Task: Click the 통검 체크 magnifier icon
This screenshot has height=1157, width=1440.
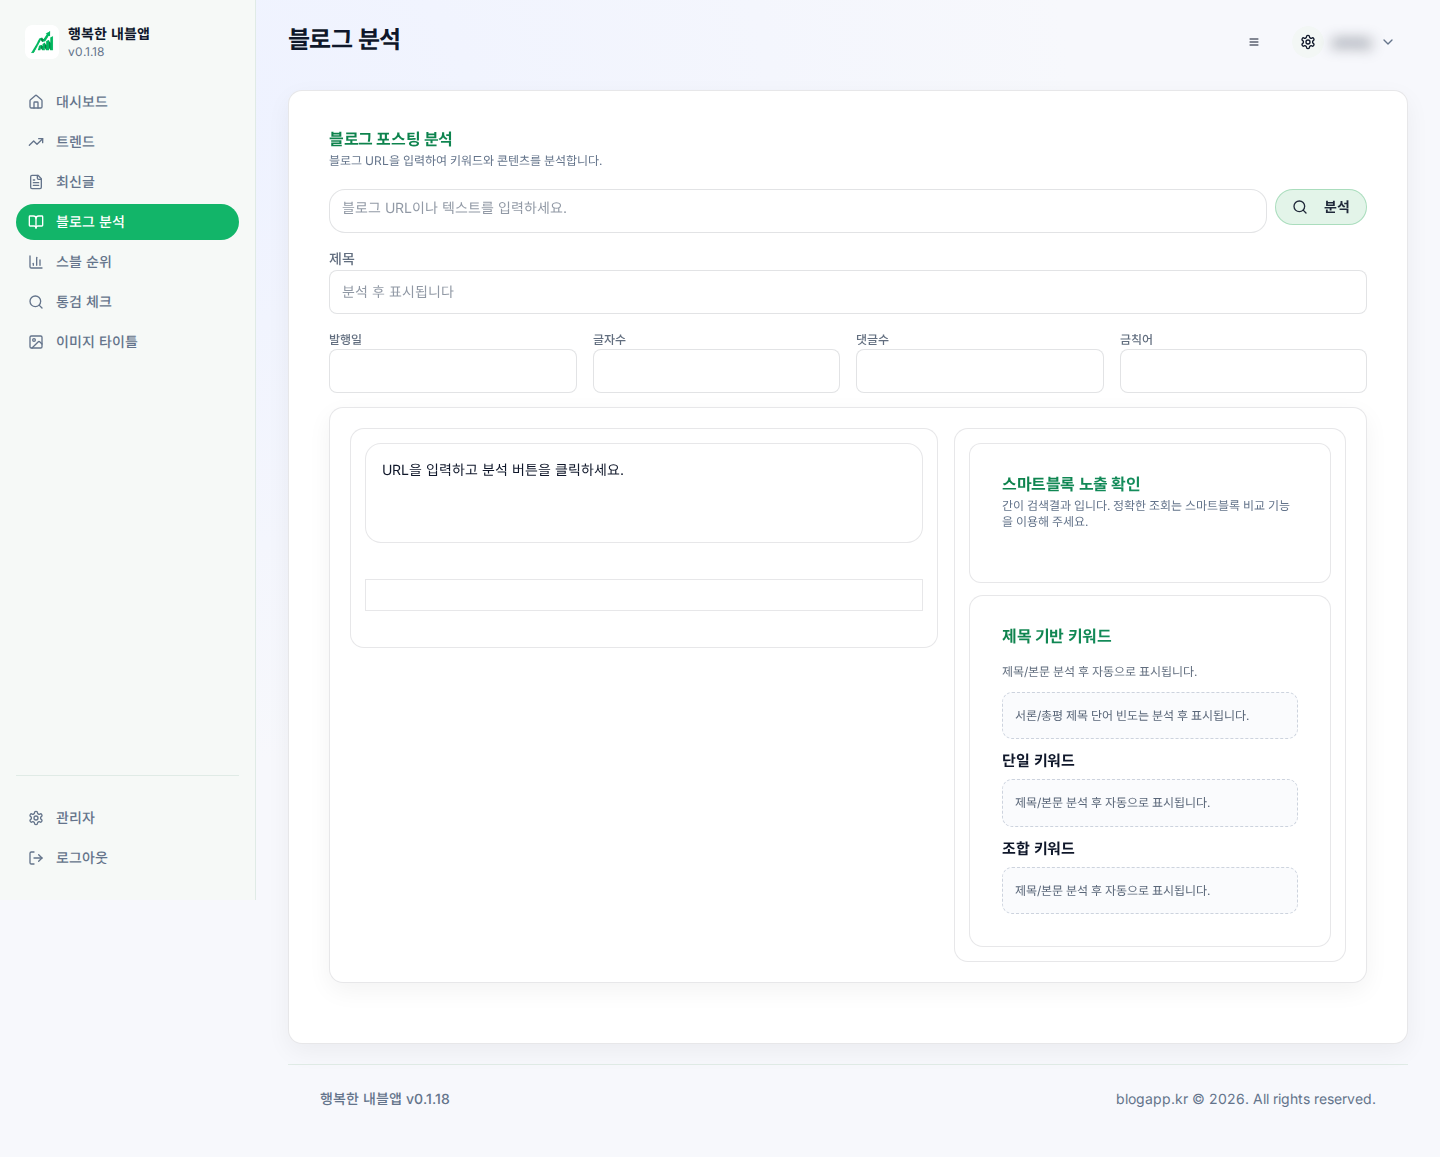Action: click(x=36, y=302)
